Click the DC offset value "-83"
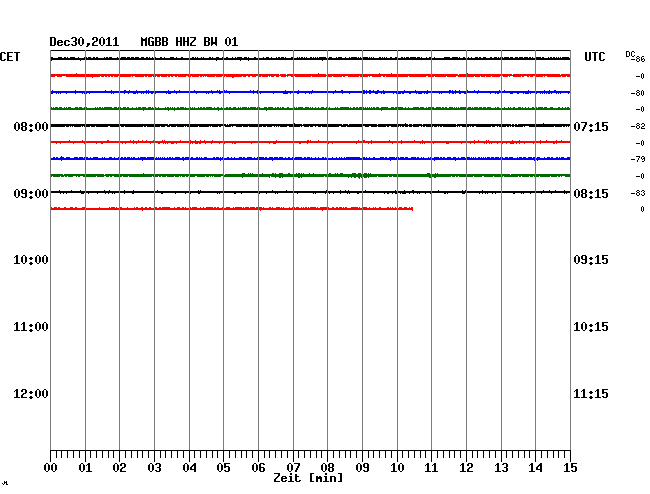Screen dimensions: 650x494 pyautogui.click(x=638, y=193)
